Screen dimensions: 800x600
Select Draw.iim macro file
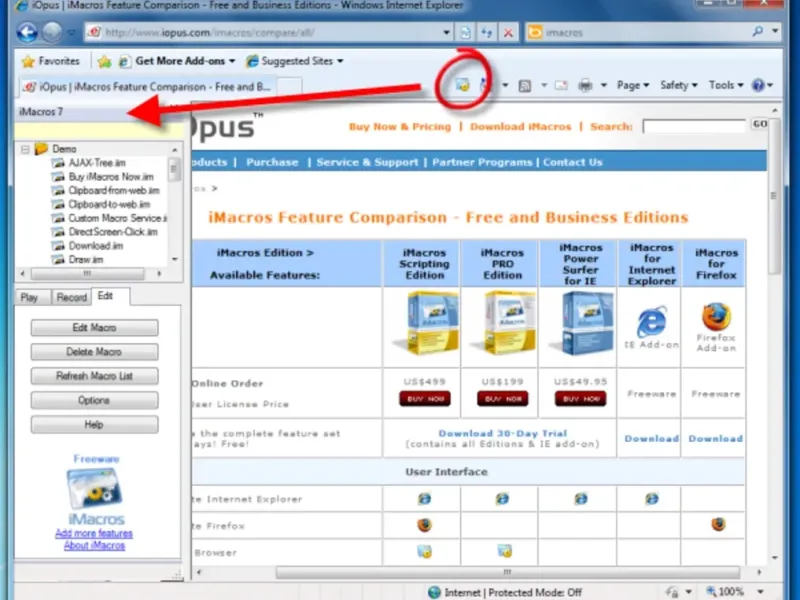point(86,259)
